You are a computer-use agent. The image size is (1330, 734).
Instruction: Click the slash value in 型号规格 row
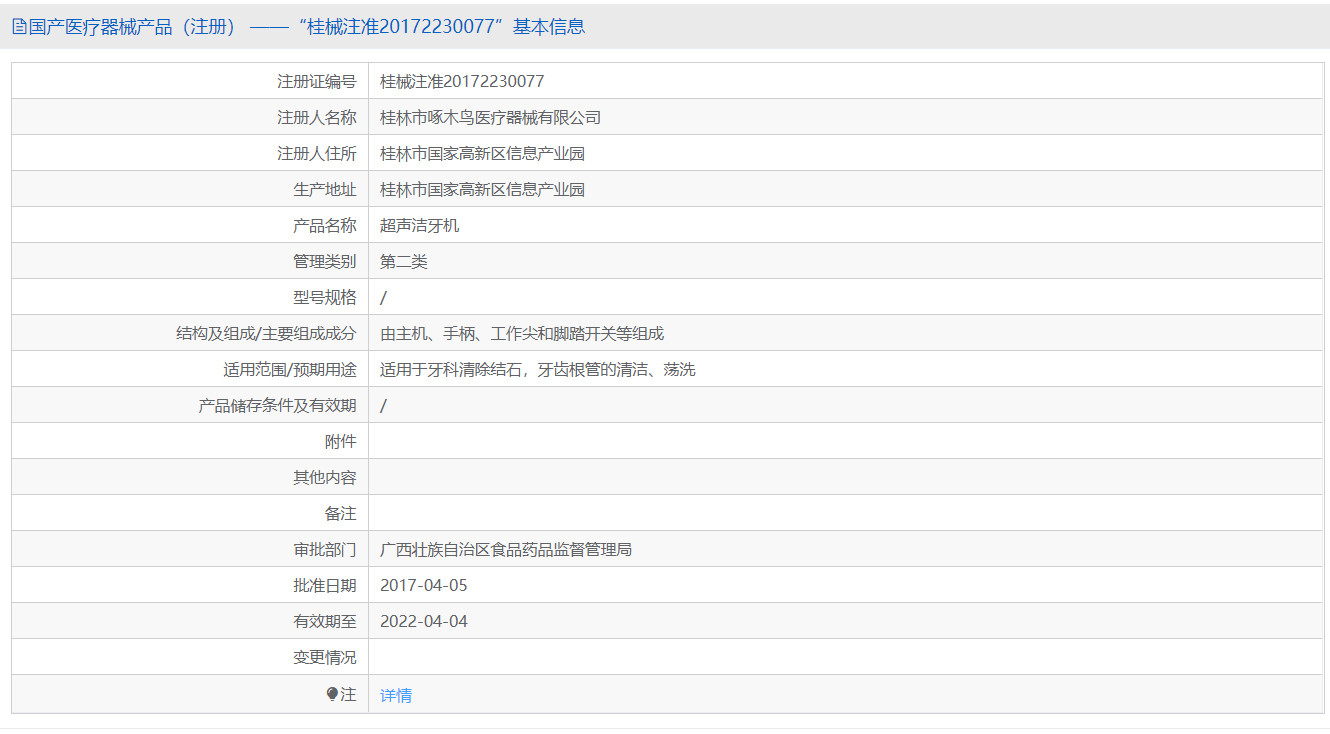pyautogui.click(x=384, y=297)
